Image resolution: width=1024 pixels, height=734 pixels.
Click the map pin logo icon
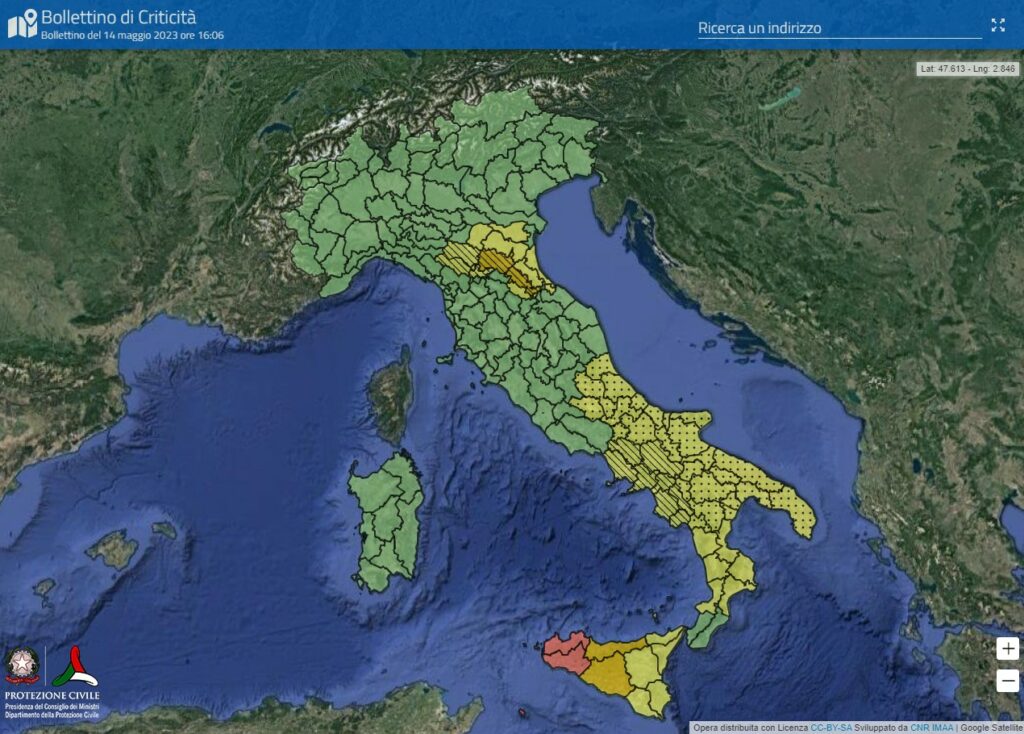23,24
